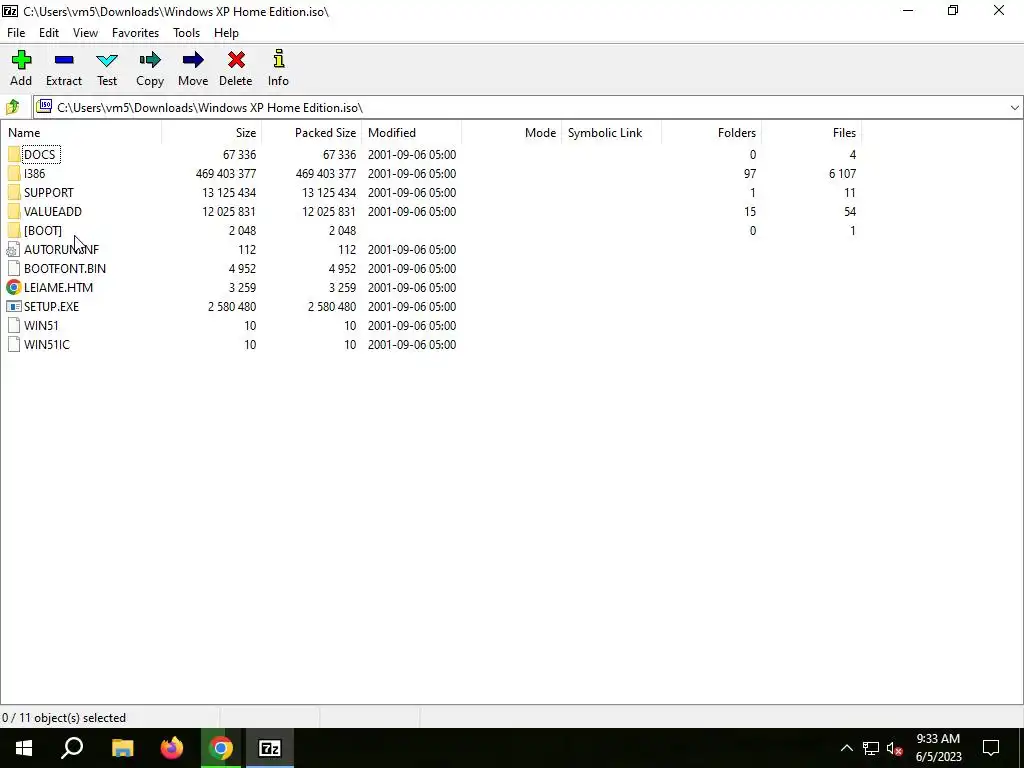
Task: Select the DOCS folder icon
Action: (x=14, y=155)
